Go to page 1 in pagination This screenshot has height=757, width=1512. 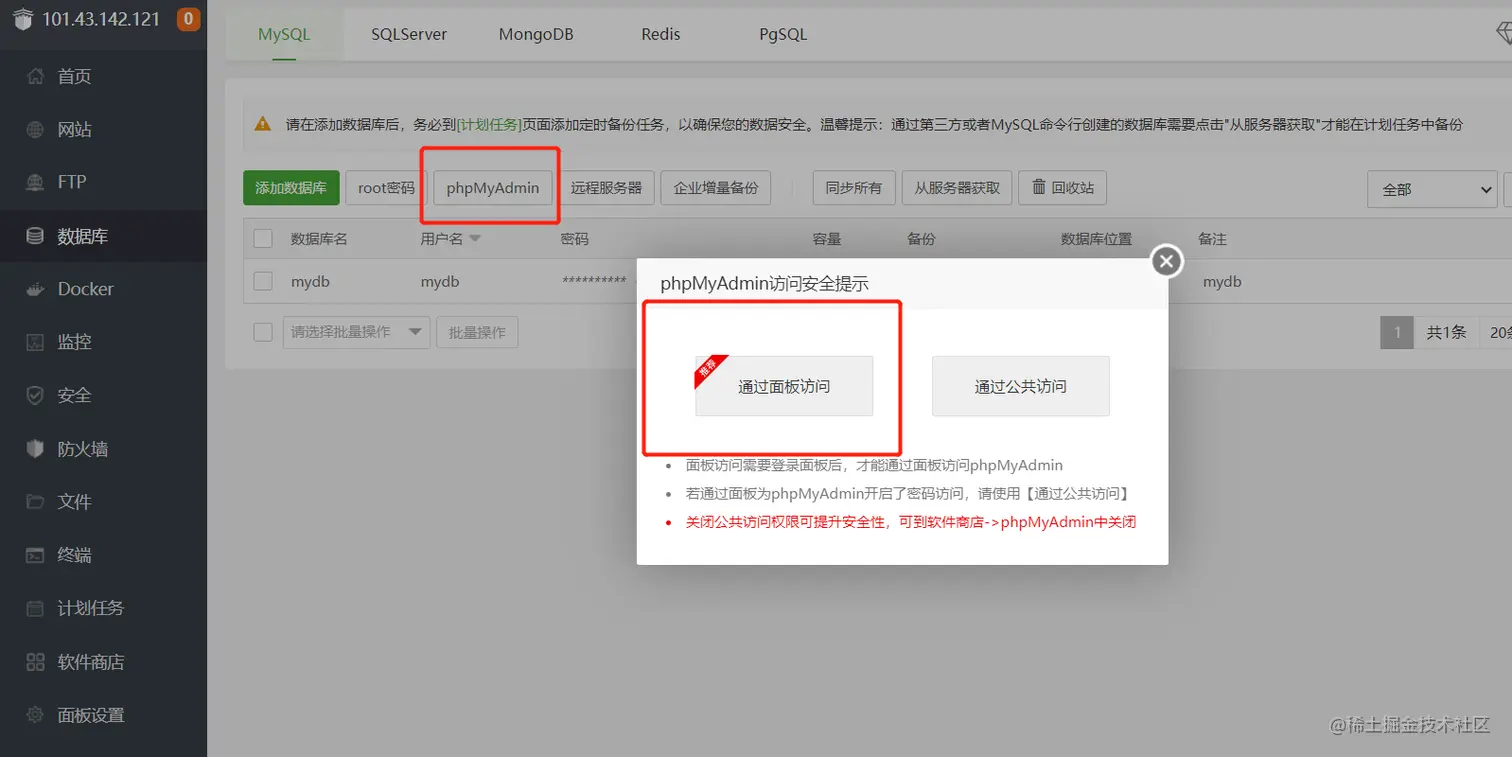(1397, 332)
